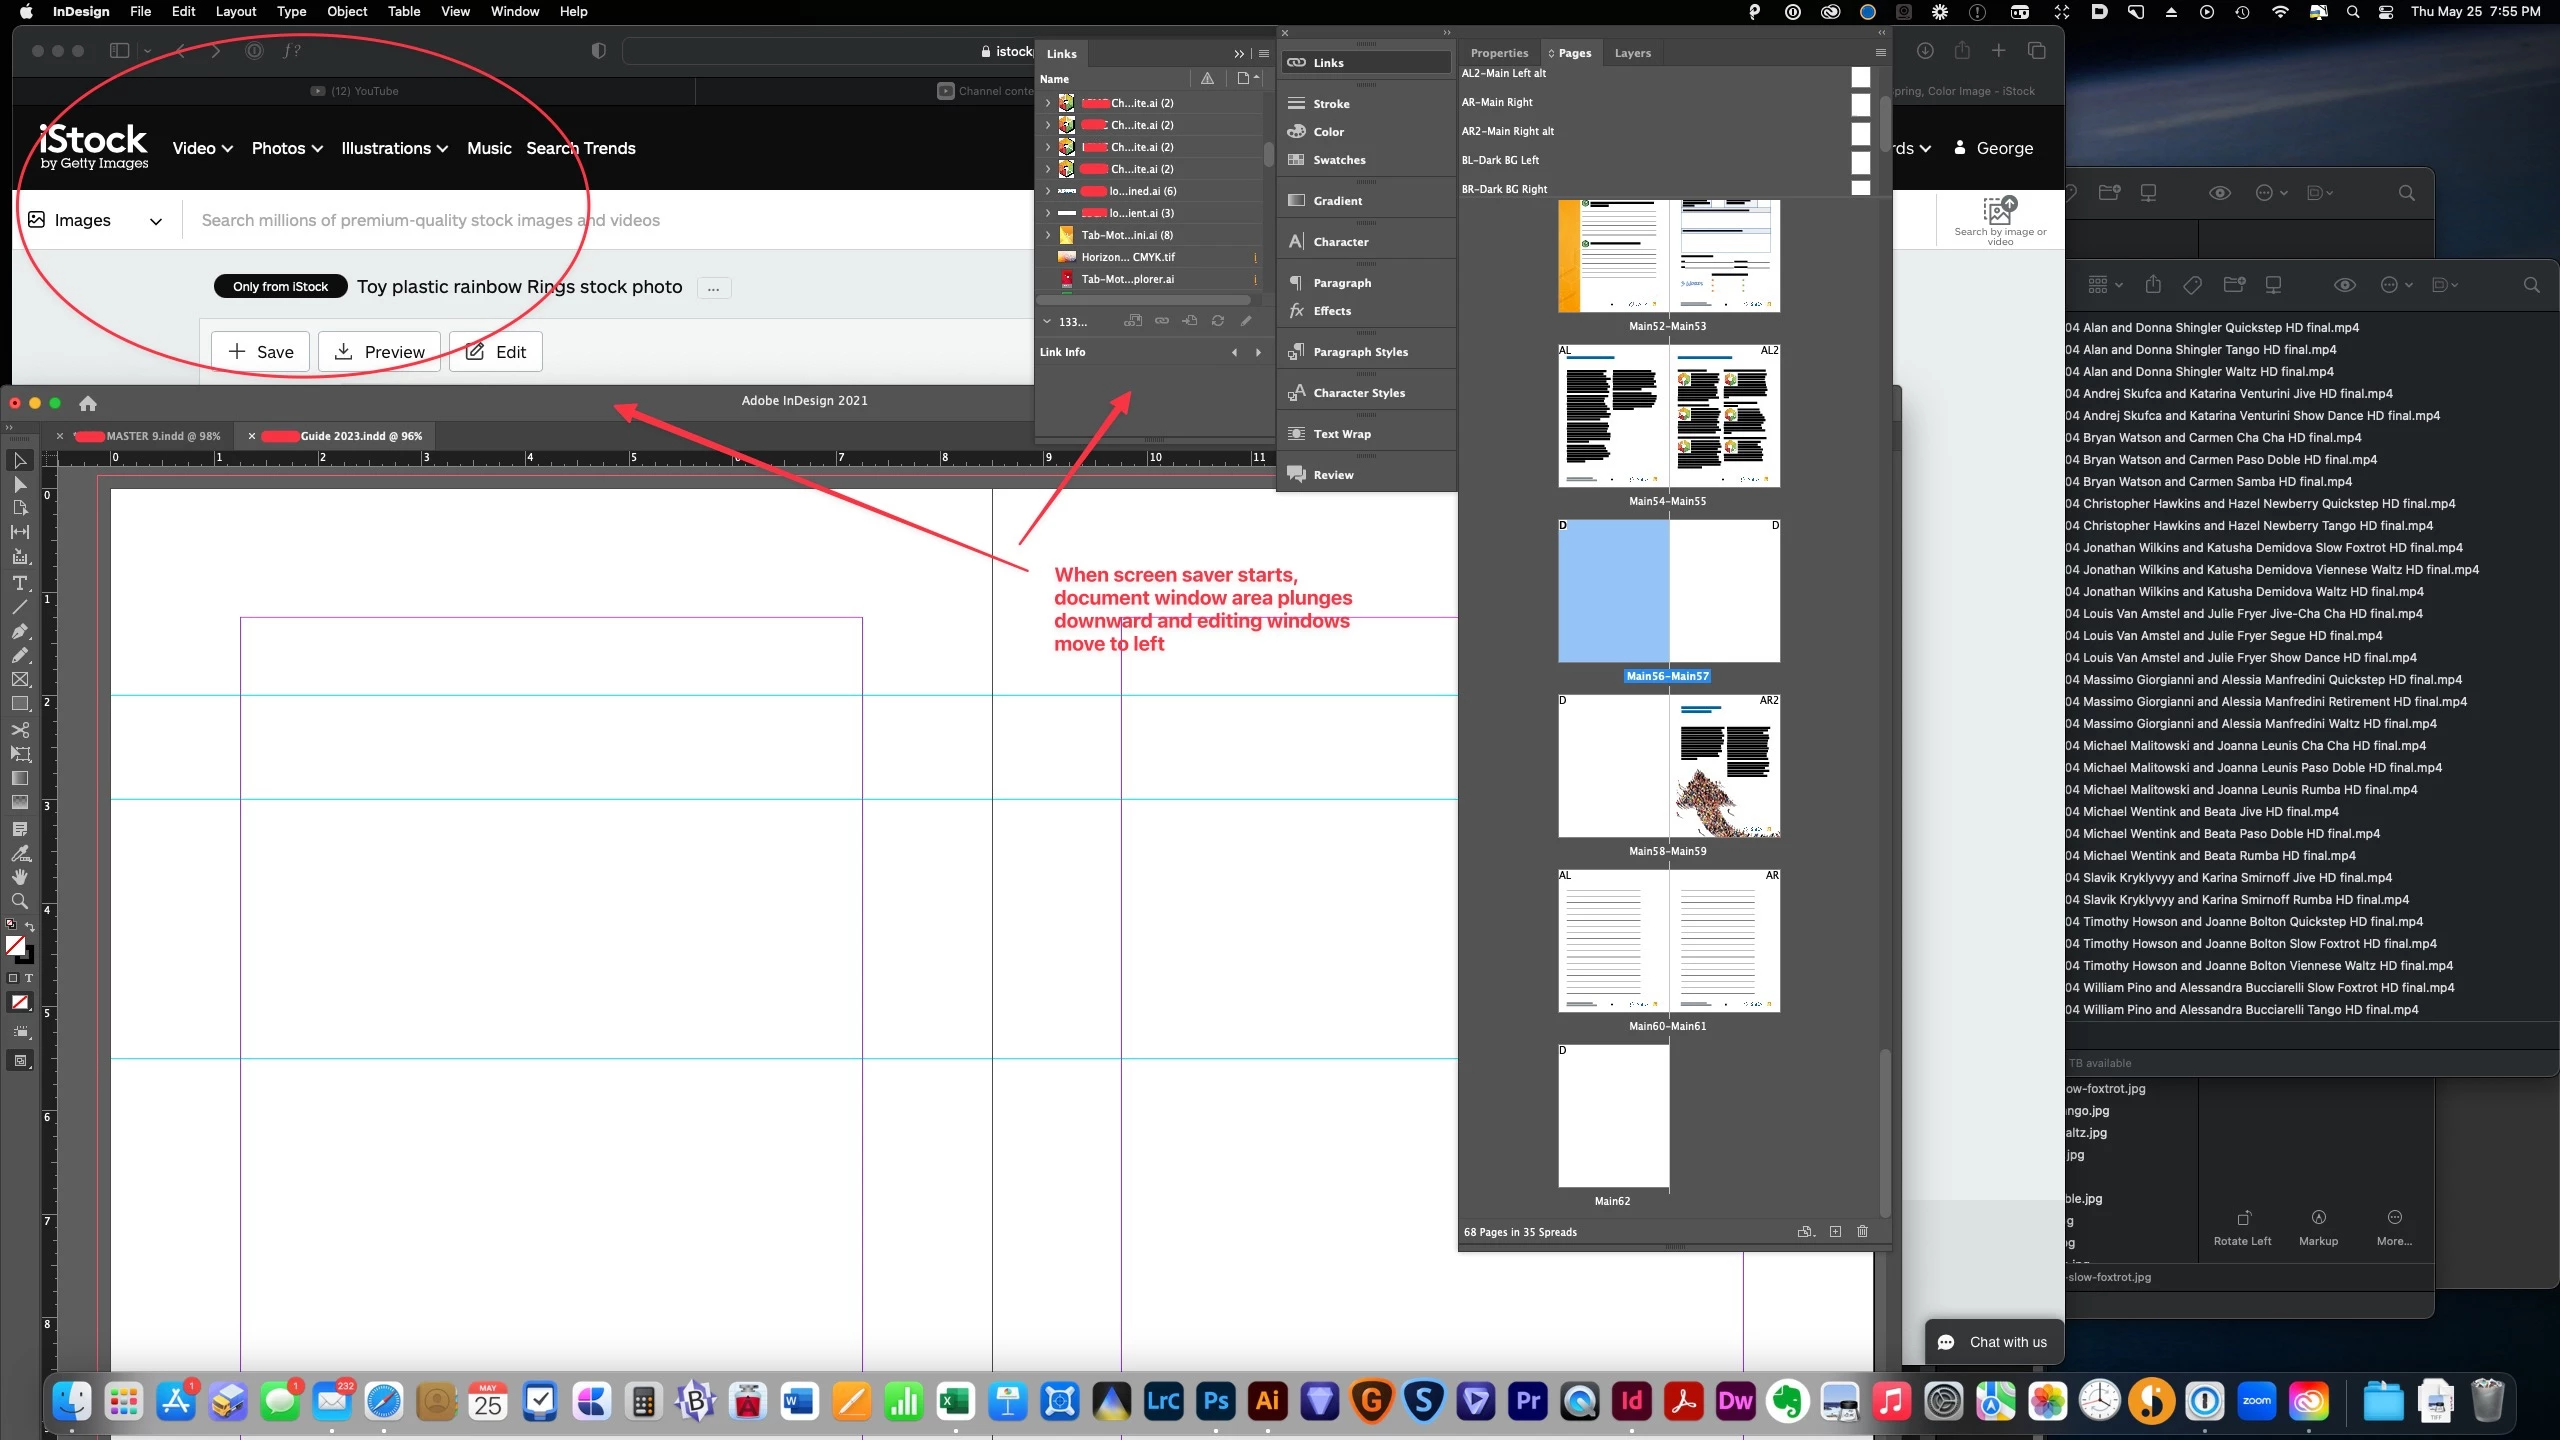
Task: Expand the lo...ined.ai (6) link group
Action: (x=1047, y=191)
